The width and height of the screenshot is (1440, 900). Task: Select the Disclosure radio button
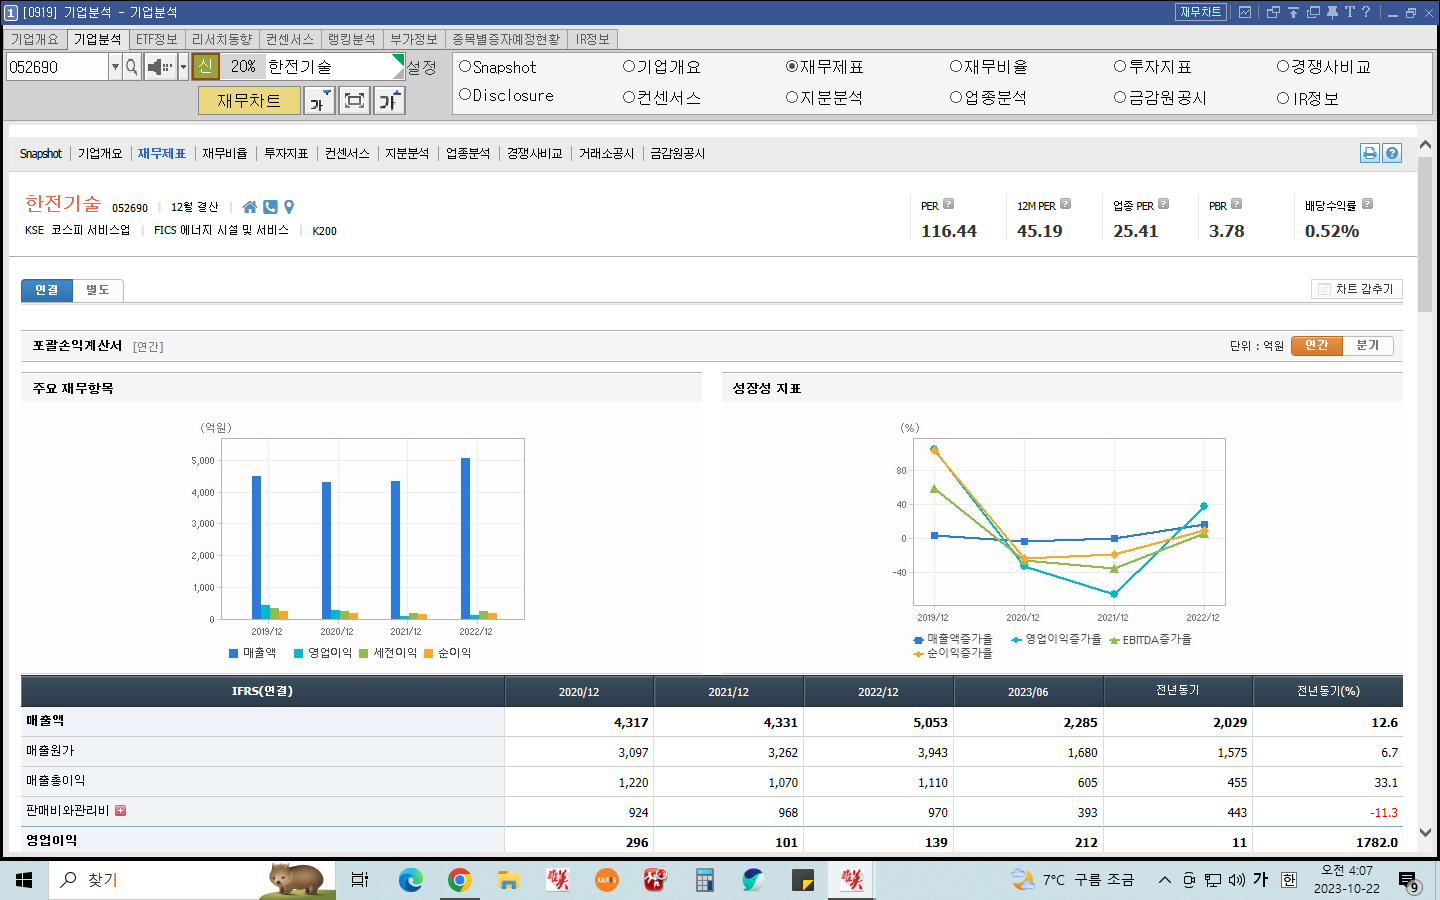(465, 94)
